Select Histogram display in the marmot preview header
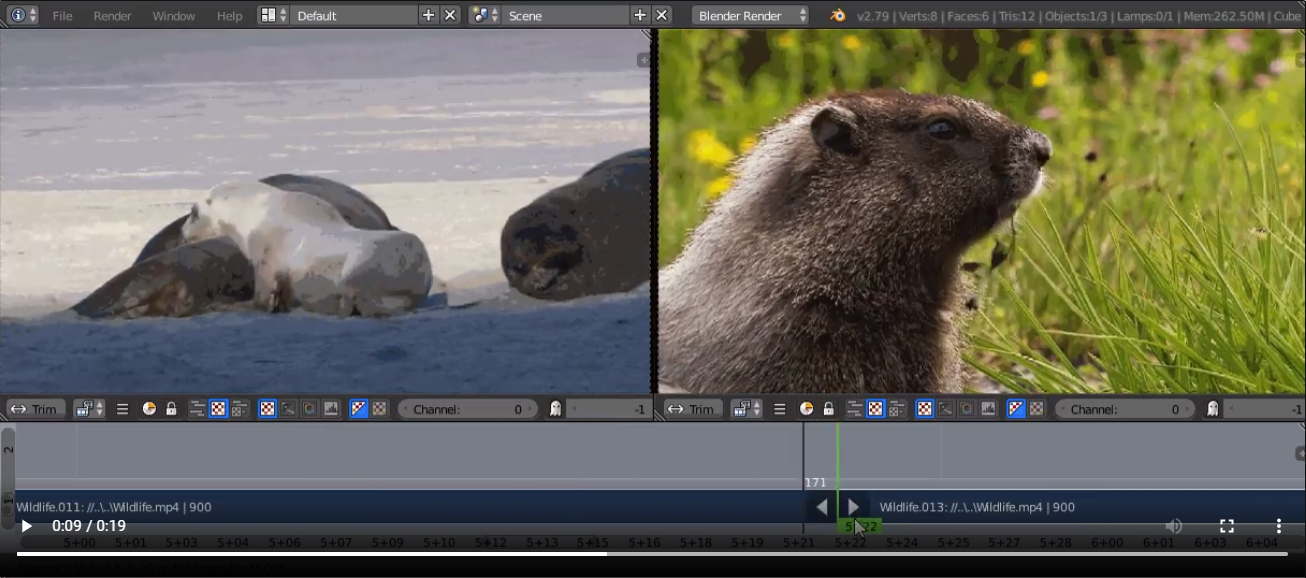The width and height of the screenshot is (1306, 578). [x=988, y=409]
